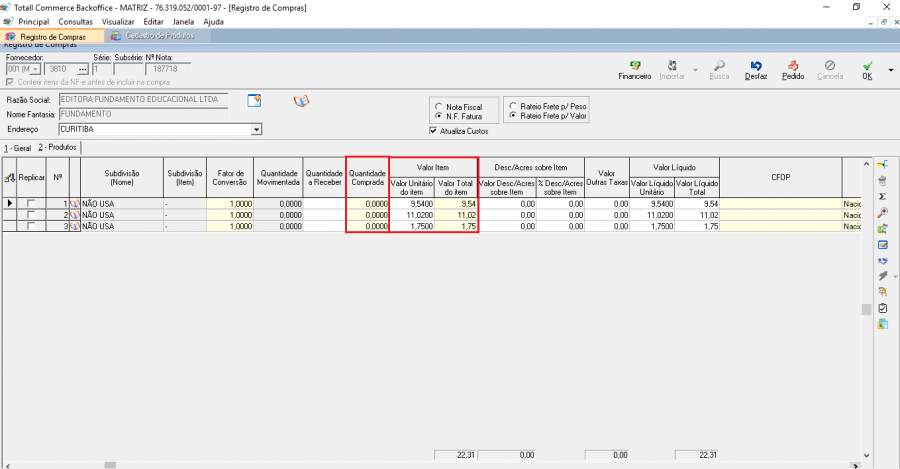Viewport: 900px width, 469px height.
Task: Expand the Endereço dropdown showing CURITIBA
Action: click(x=256, y=130)
